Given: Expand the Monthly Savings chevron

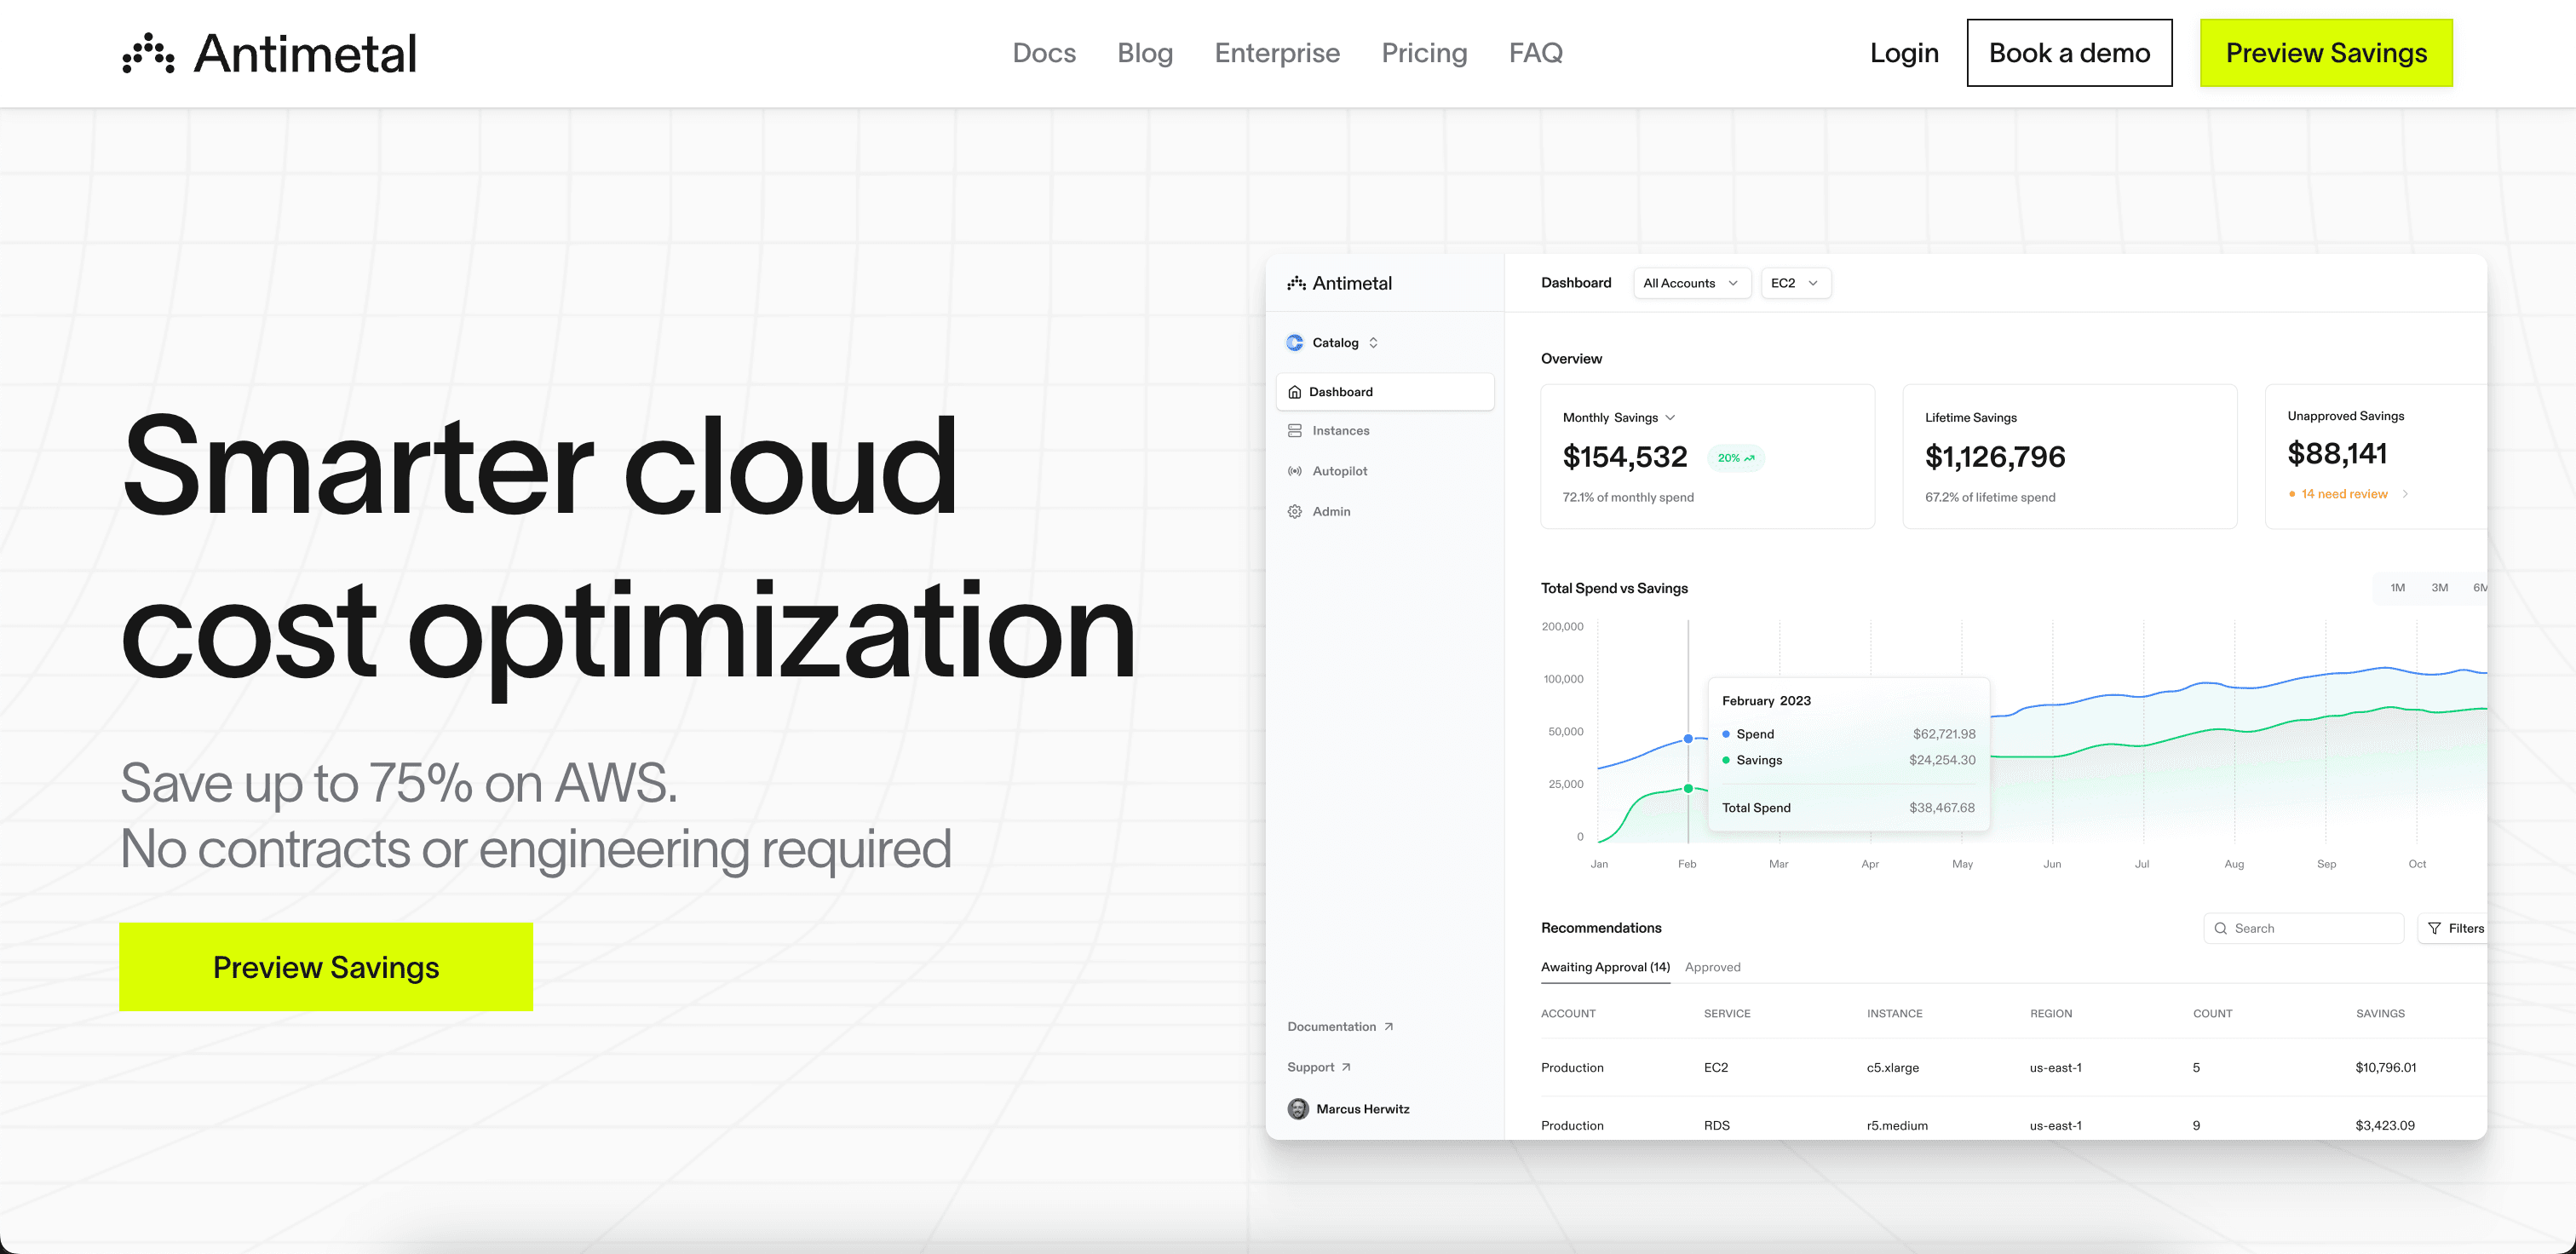Looking at the screenshot, I should click(x=1670, y=418).
